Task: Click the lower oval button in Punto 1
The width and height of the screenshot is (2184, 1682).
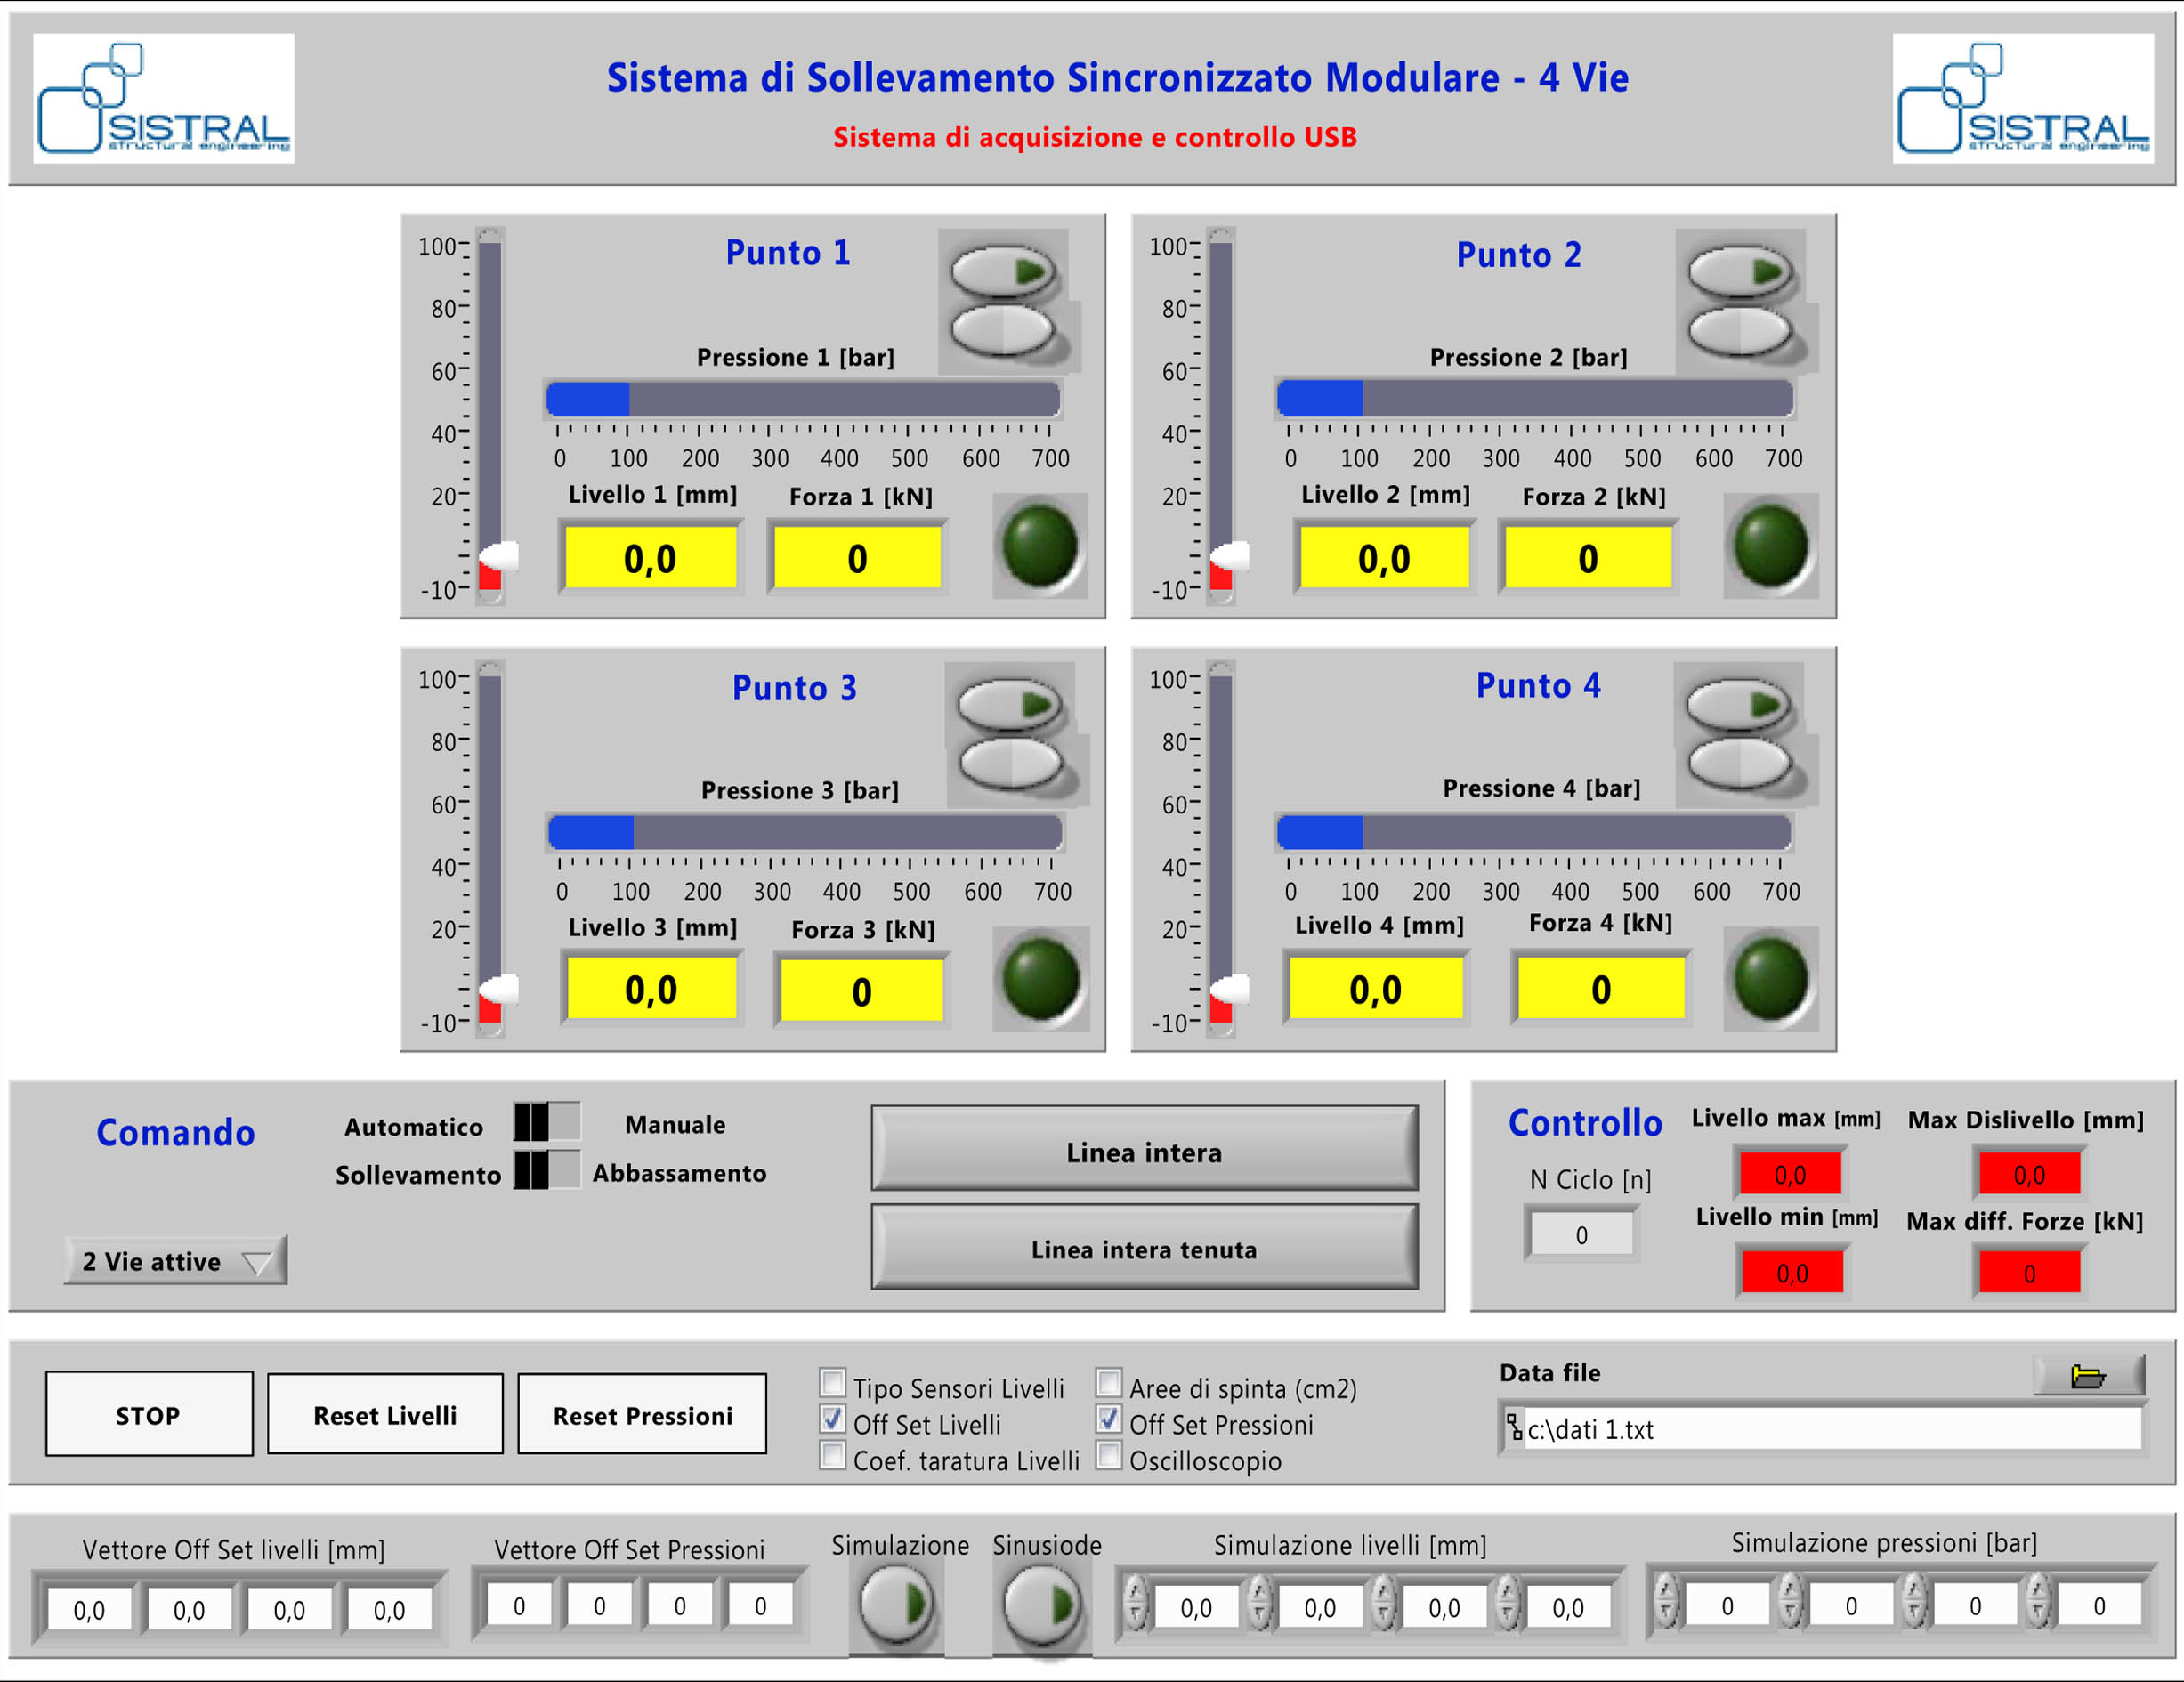Action: [1003, 330]
